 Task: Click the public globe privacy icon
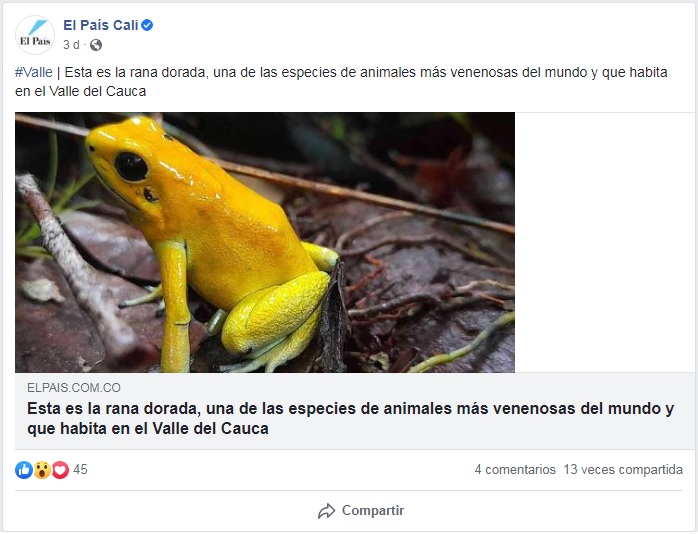96,45
